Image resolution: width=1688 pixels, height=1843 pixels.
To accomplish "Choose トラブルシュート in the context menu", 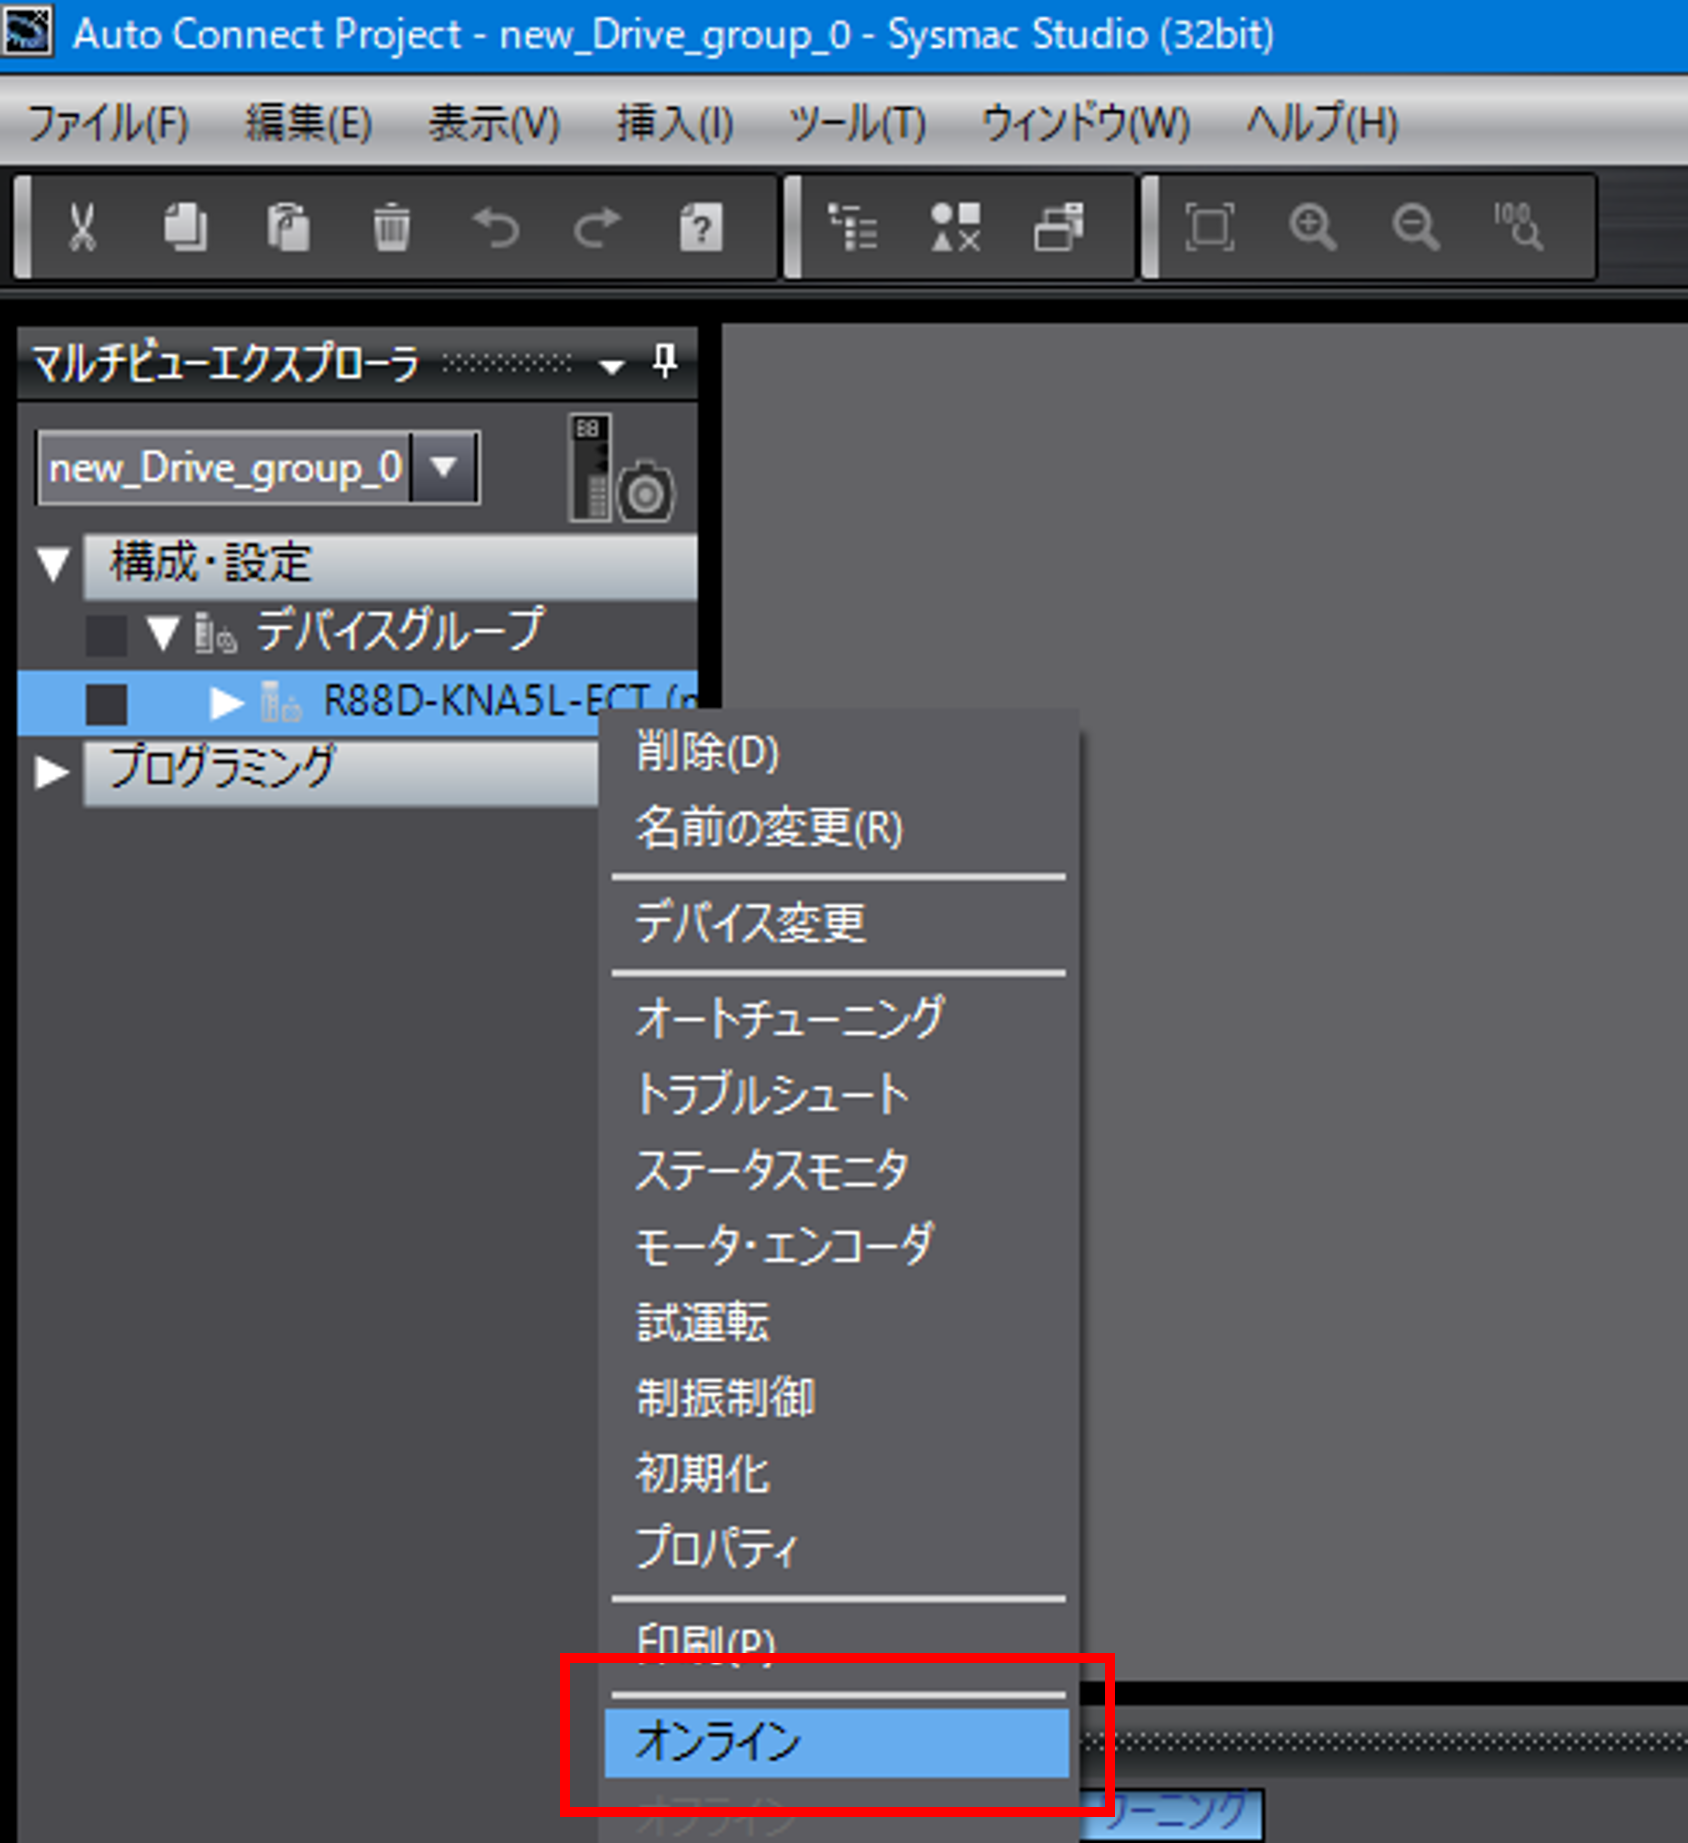I will [838, 1094].
